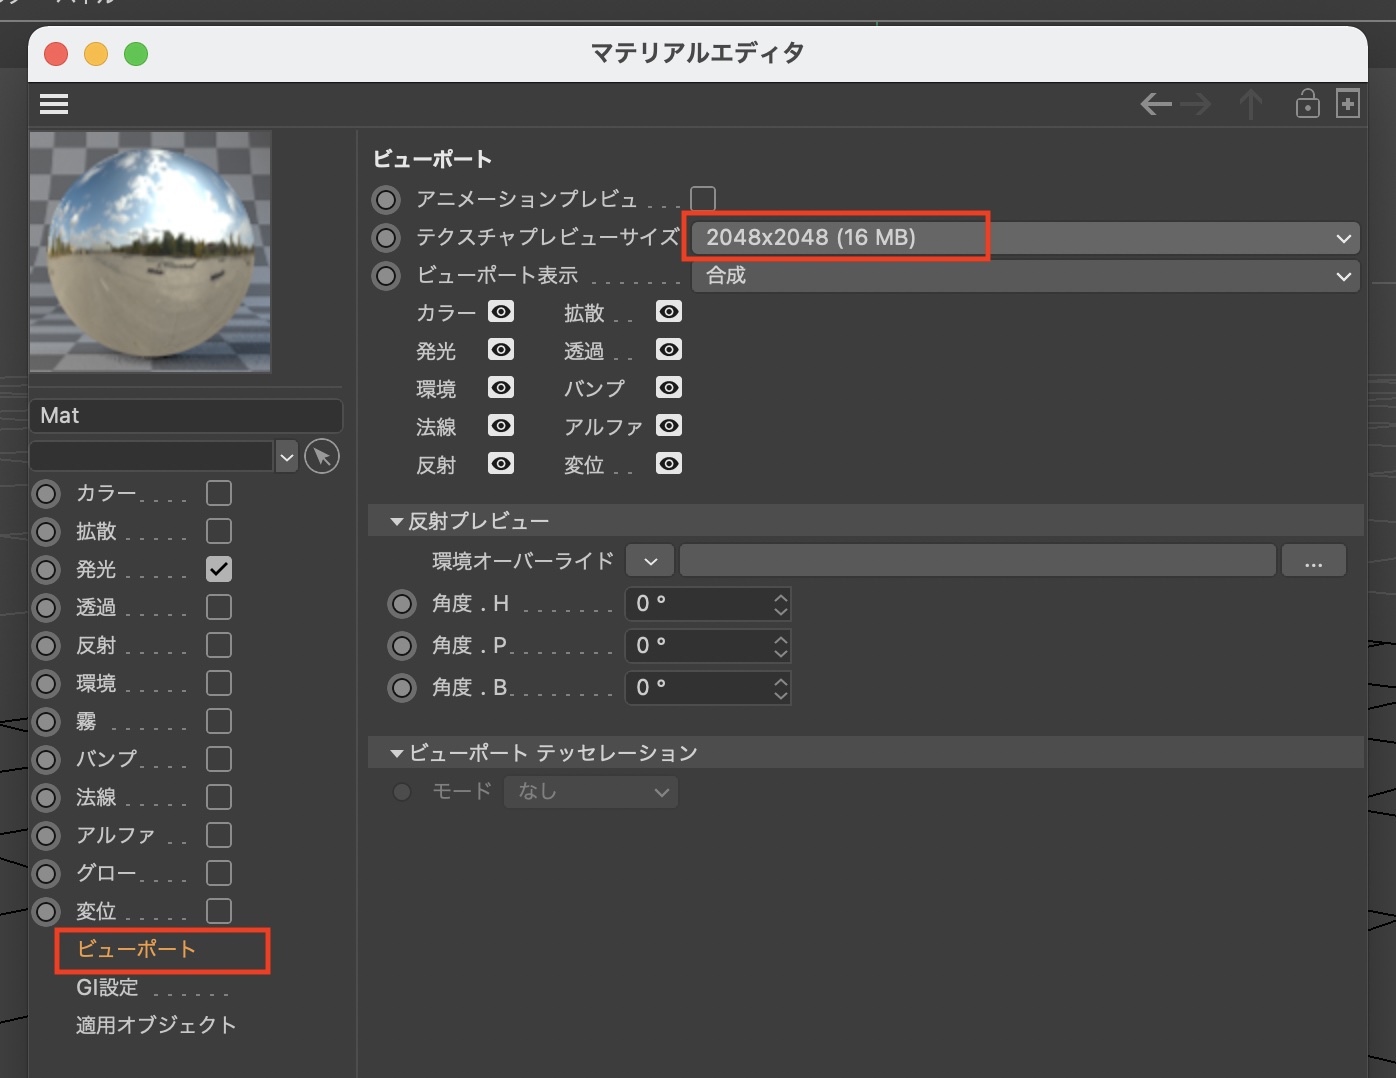The image size is (1396, 1078).
Task: Enable the アニメーションプレビュー checkbox
Action: (703, 199)
